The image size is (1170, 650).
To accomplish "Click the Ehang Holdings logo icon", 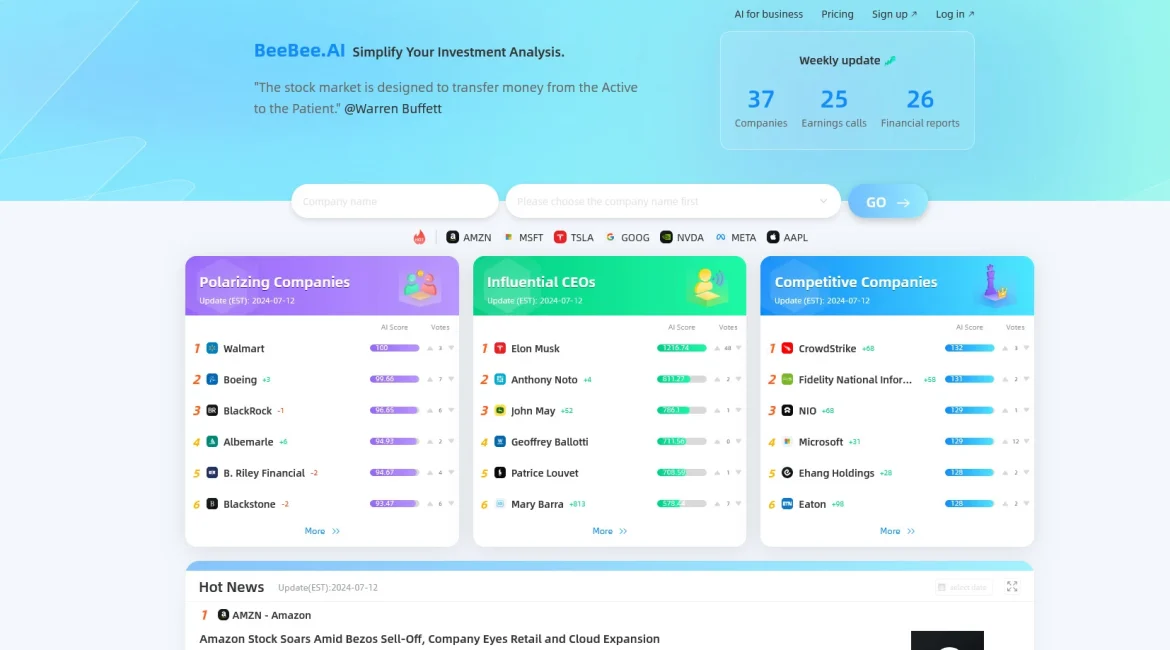I will pos(787,473).
